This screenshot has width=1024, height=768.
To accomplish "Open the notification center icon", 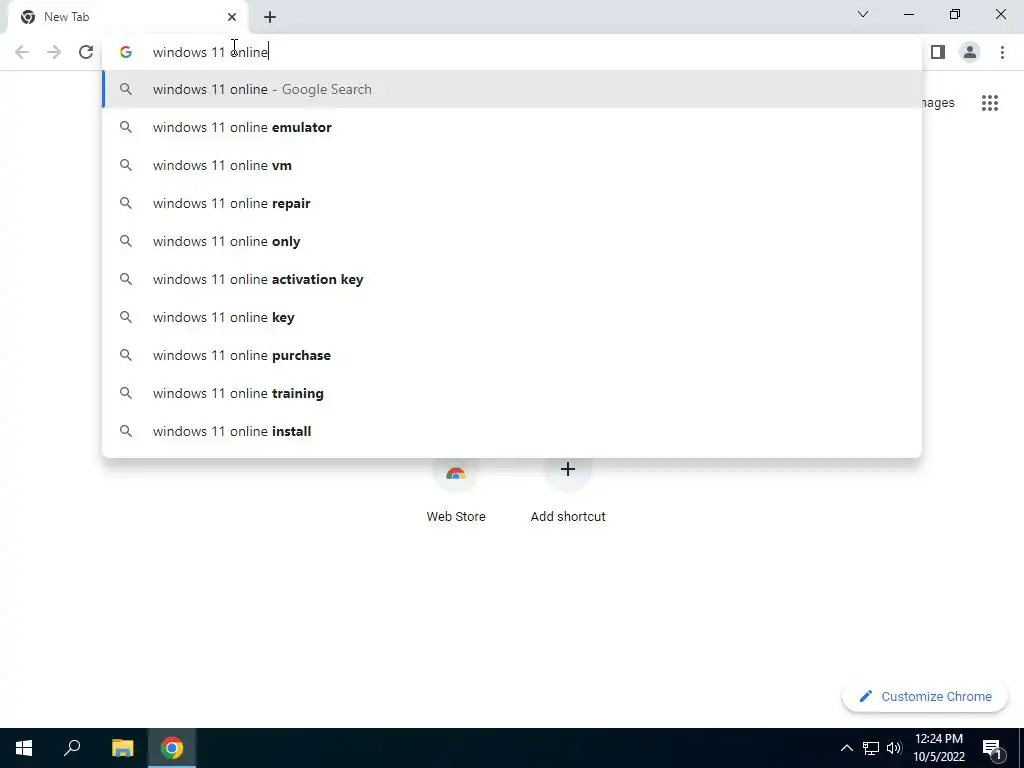I will coord(992,748).
